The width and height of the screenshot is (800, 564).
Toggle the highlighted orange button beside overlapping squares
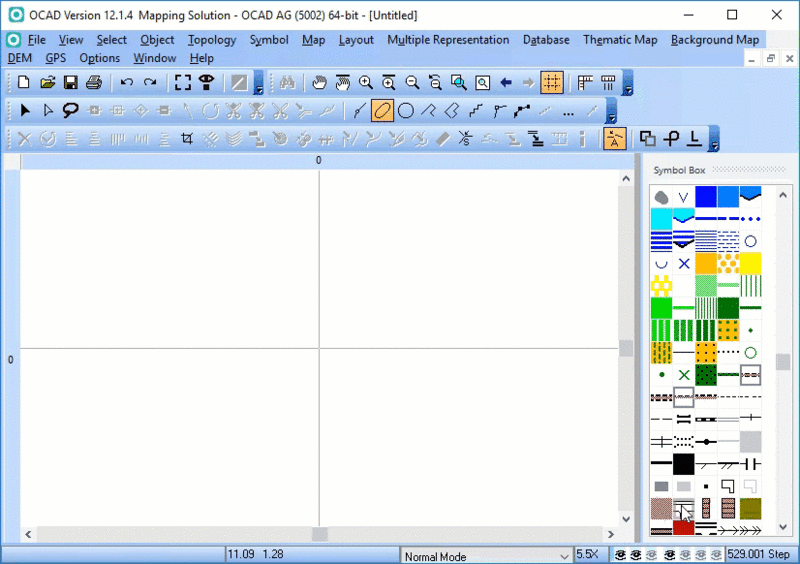tap(614, 138)
